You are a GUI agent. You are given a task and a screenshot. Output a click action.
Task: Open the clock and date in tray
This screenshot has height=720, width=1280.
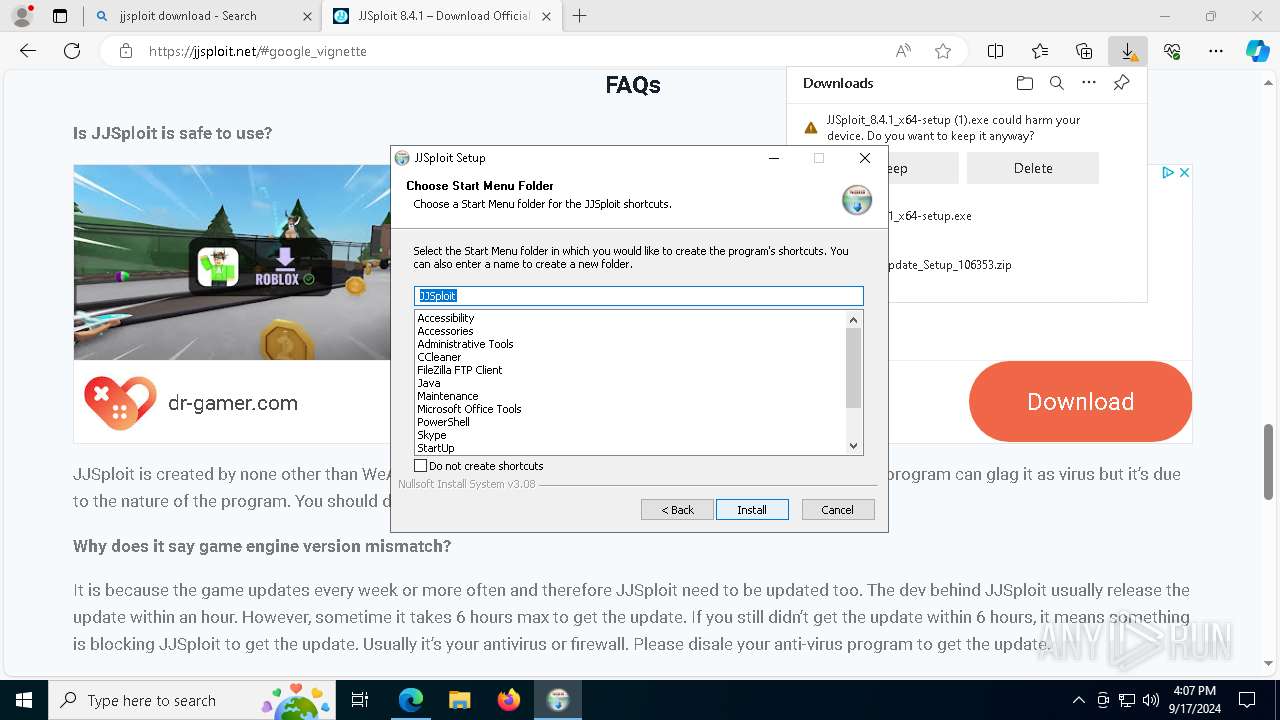click(x=1192, y=700)
